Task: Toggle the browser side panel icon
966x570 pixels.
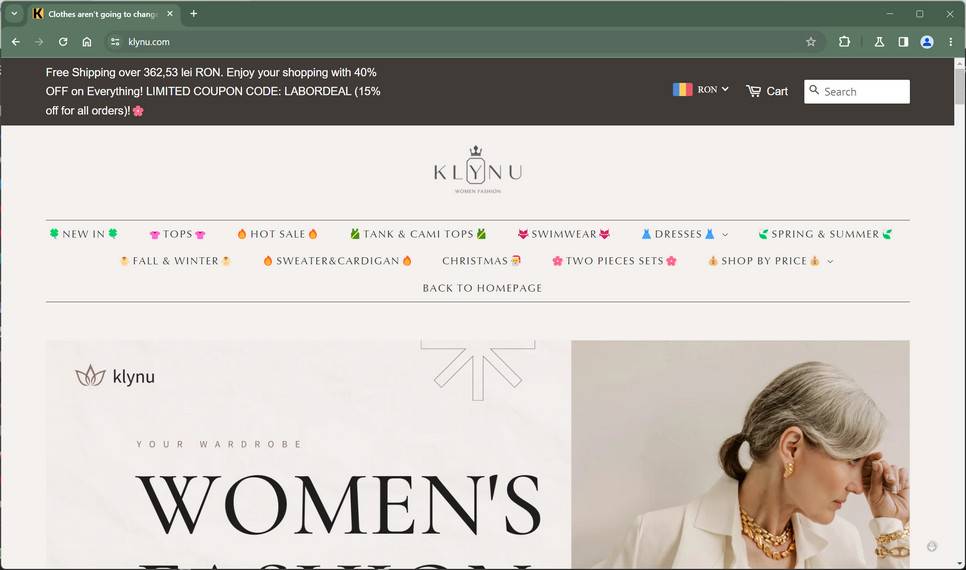Action: coord(903,42)
